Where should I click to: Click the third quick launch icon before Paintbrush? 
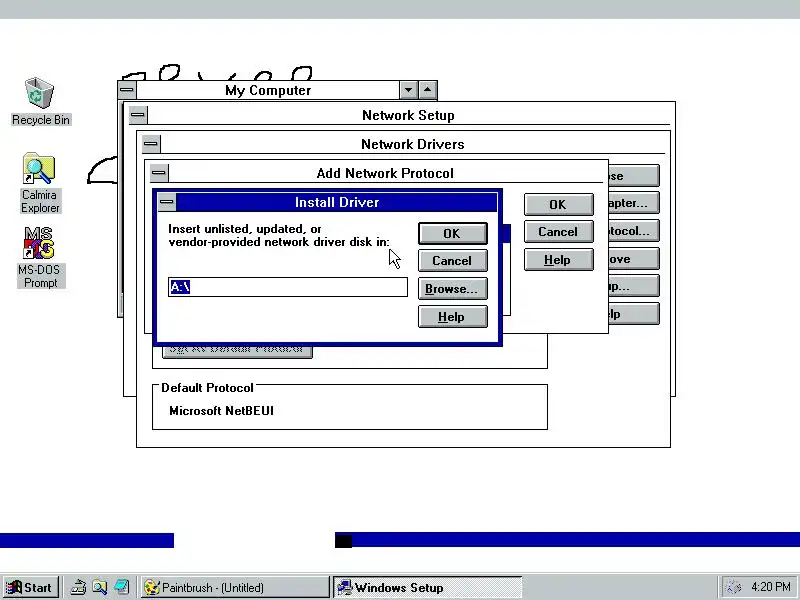tap(121, 587)
